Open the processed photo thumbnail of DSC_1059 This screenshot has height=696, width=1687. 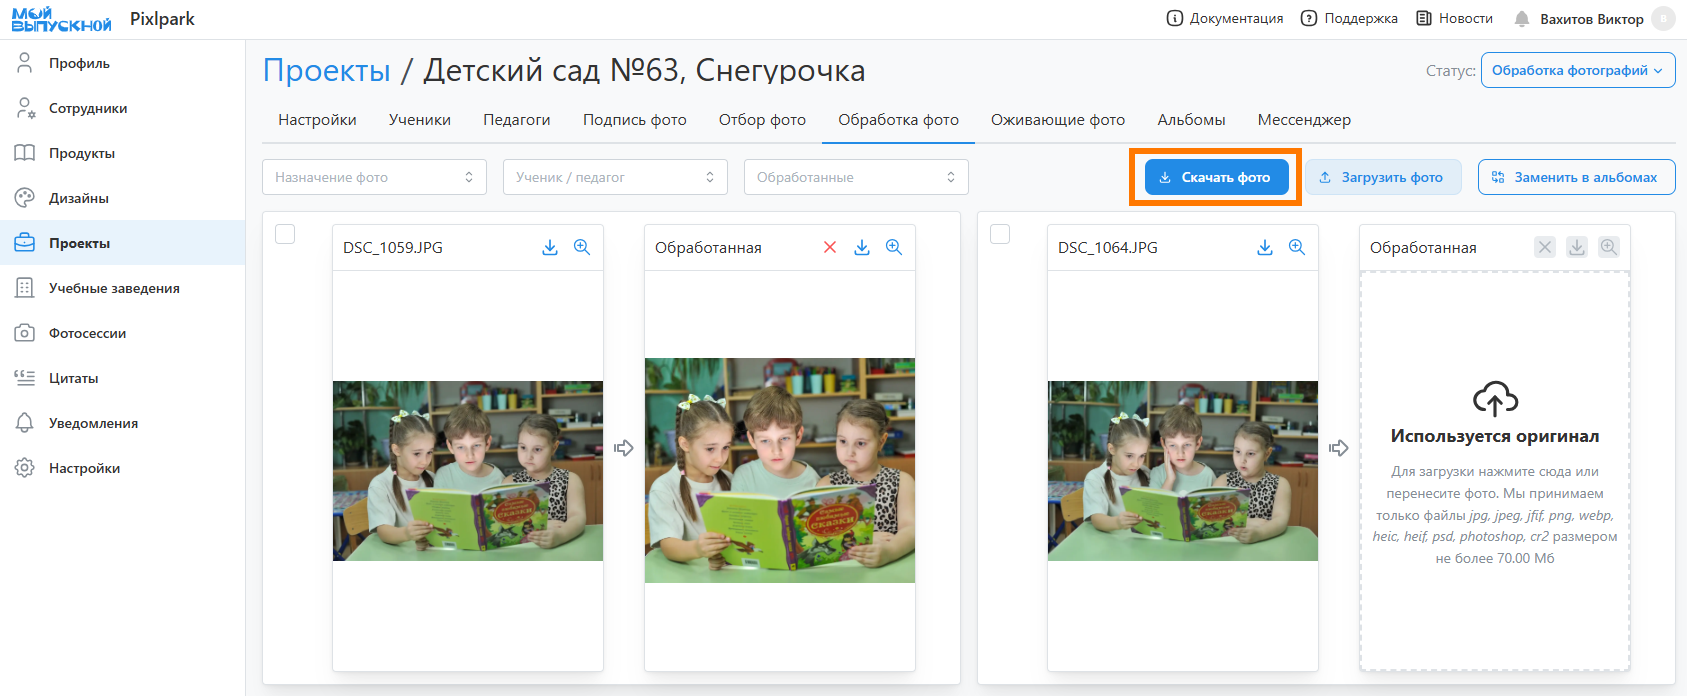pos(780,470)
